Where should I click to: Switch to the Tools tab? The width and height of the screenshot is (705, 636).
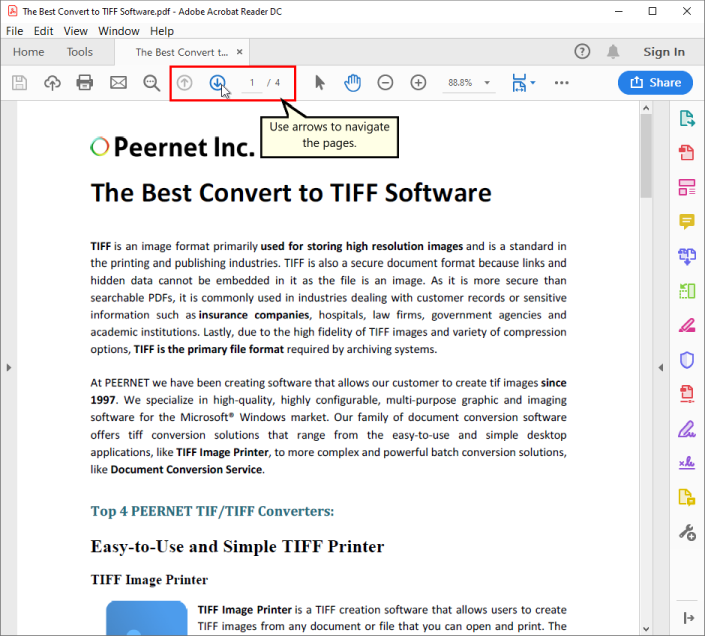click(80, 52)
